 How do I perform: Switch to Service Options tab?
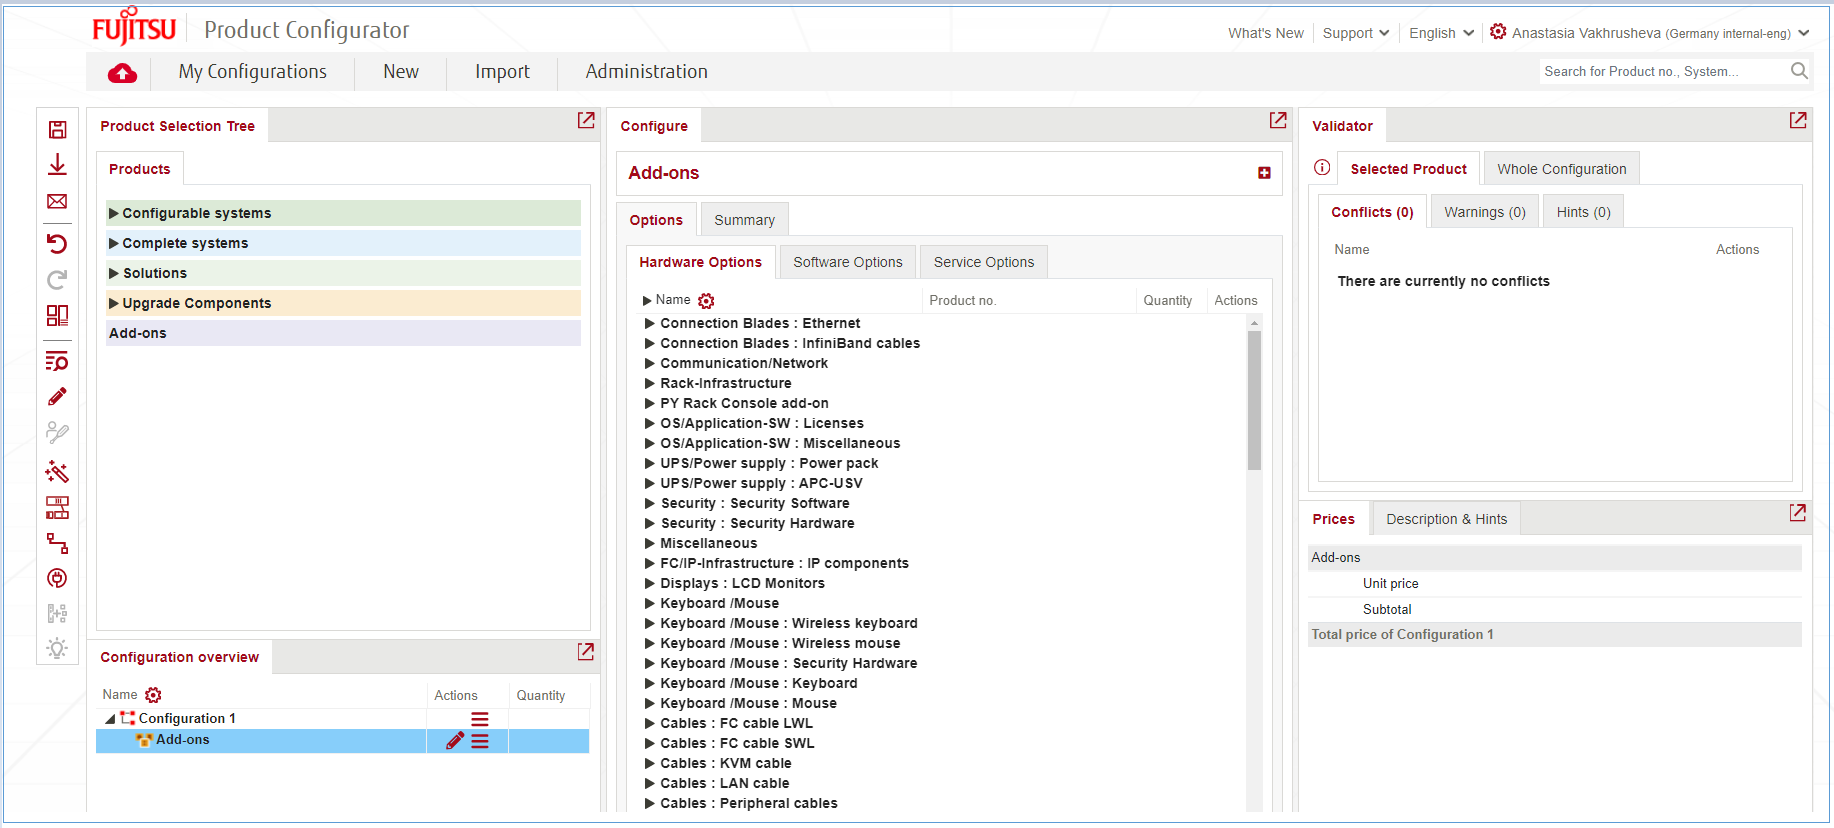pyautogui.click(x=984, y=262)
